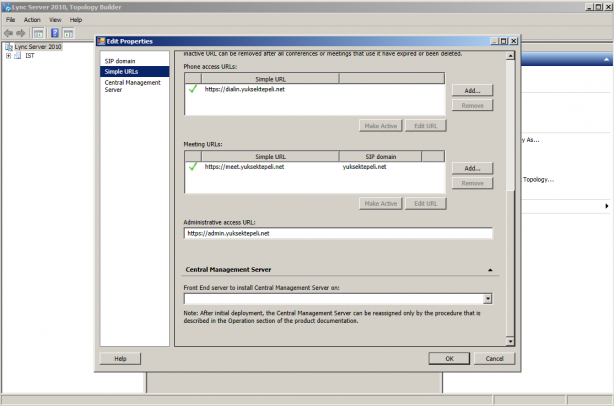Click the blue Help toolbar icon

pyautogui.click(x=55, y=33)
